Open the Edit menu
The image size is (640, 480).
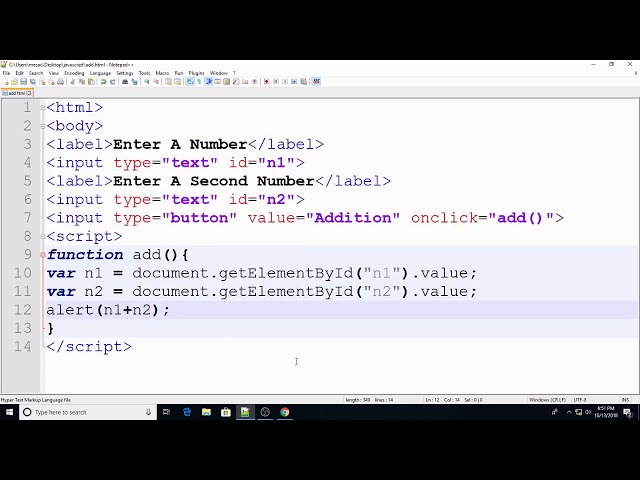coord(20,73)
